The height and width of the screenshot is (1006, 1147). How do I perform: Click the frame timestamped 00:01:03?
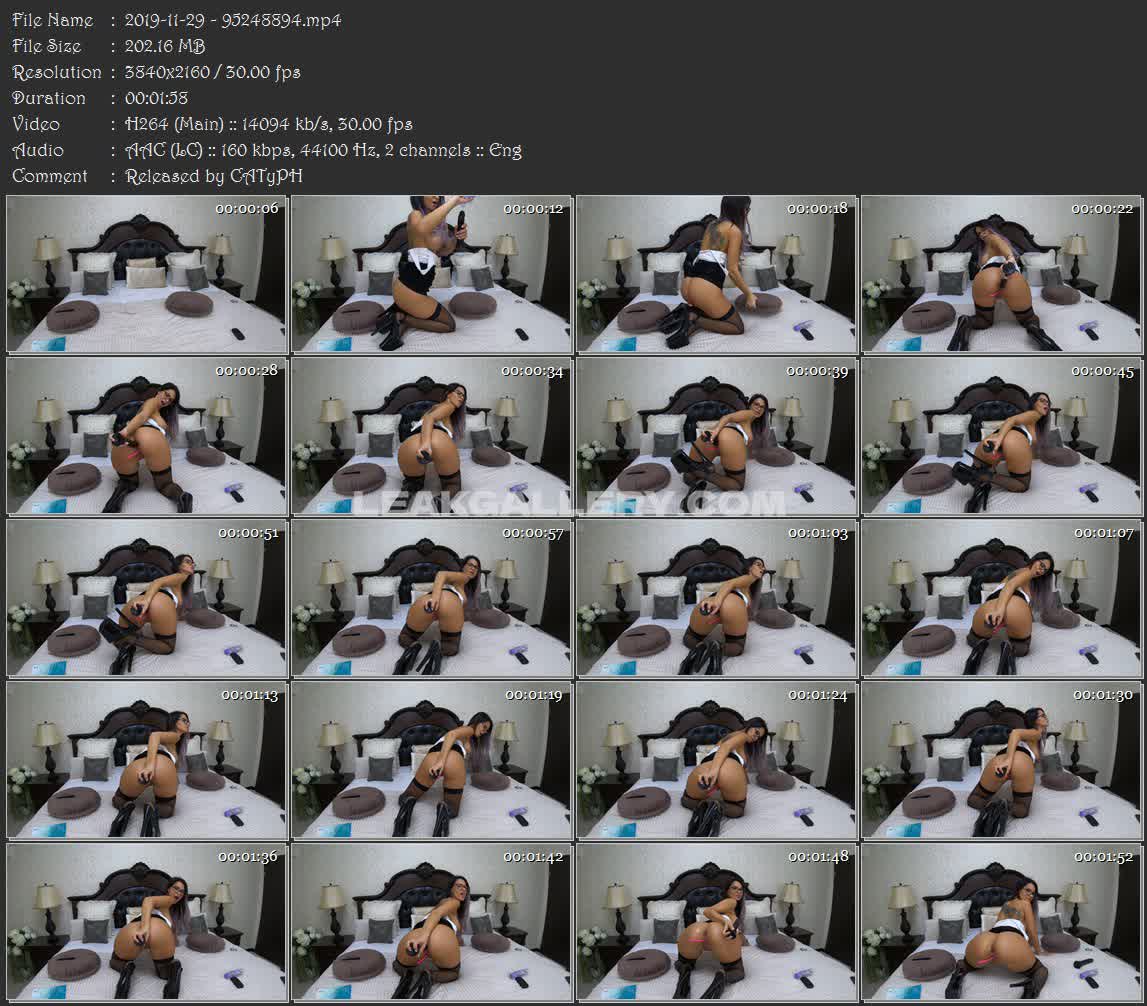[x=715, y=599]
